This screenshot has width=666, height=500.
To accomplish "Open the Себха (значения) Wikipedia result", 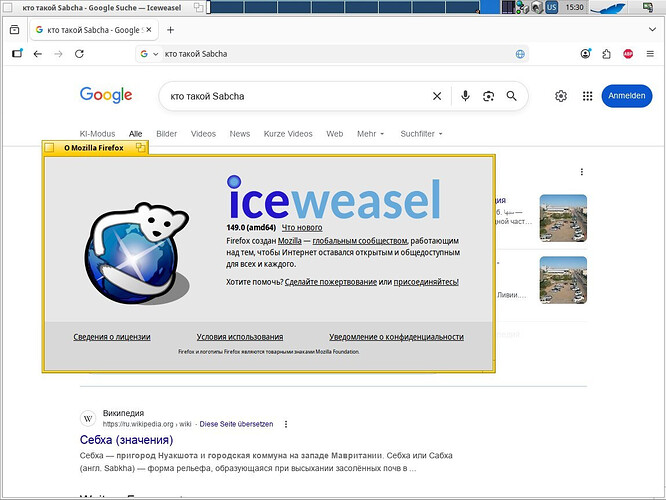I will click(x=126, y=439).
